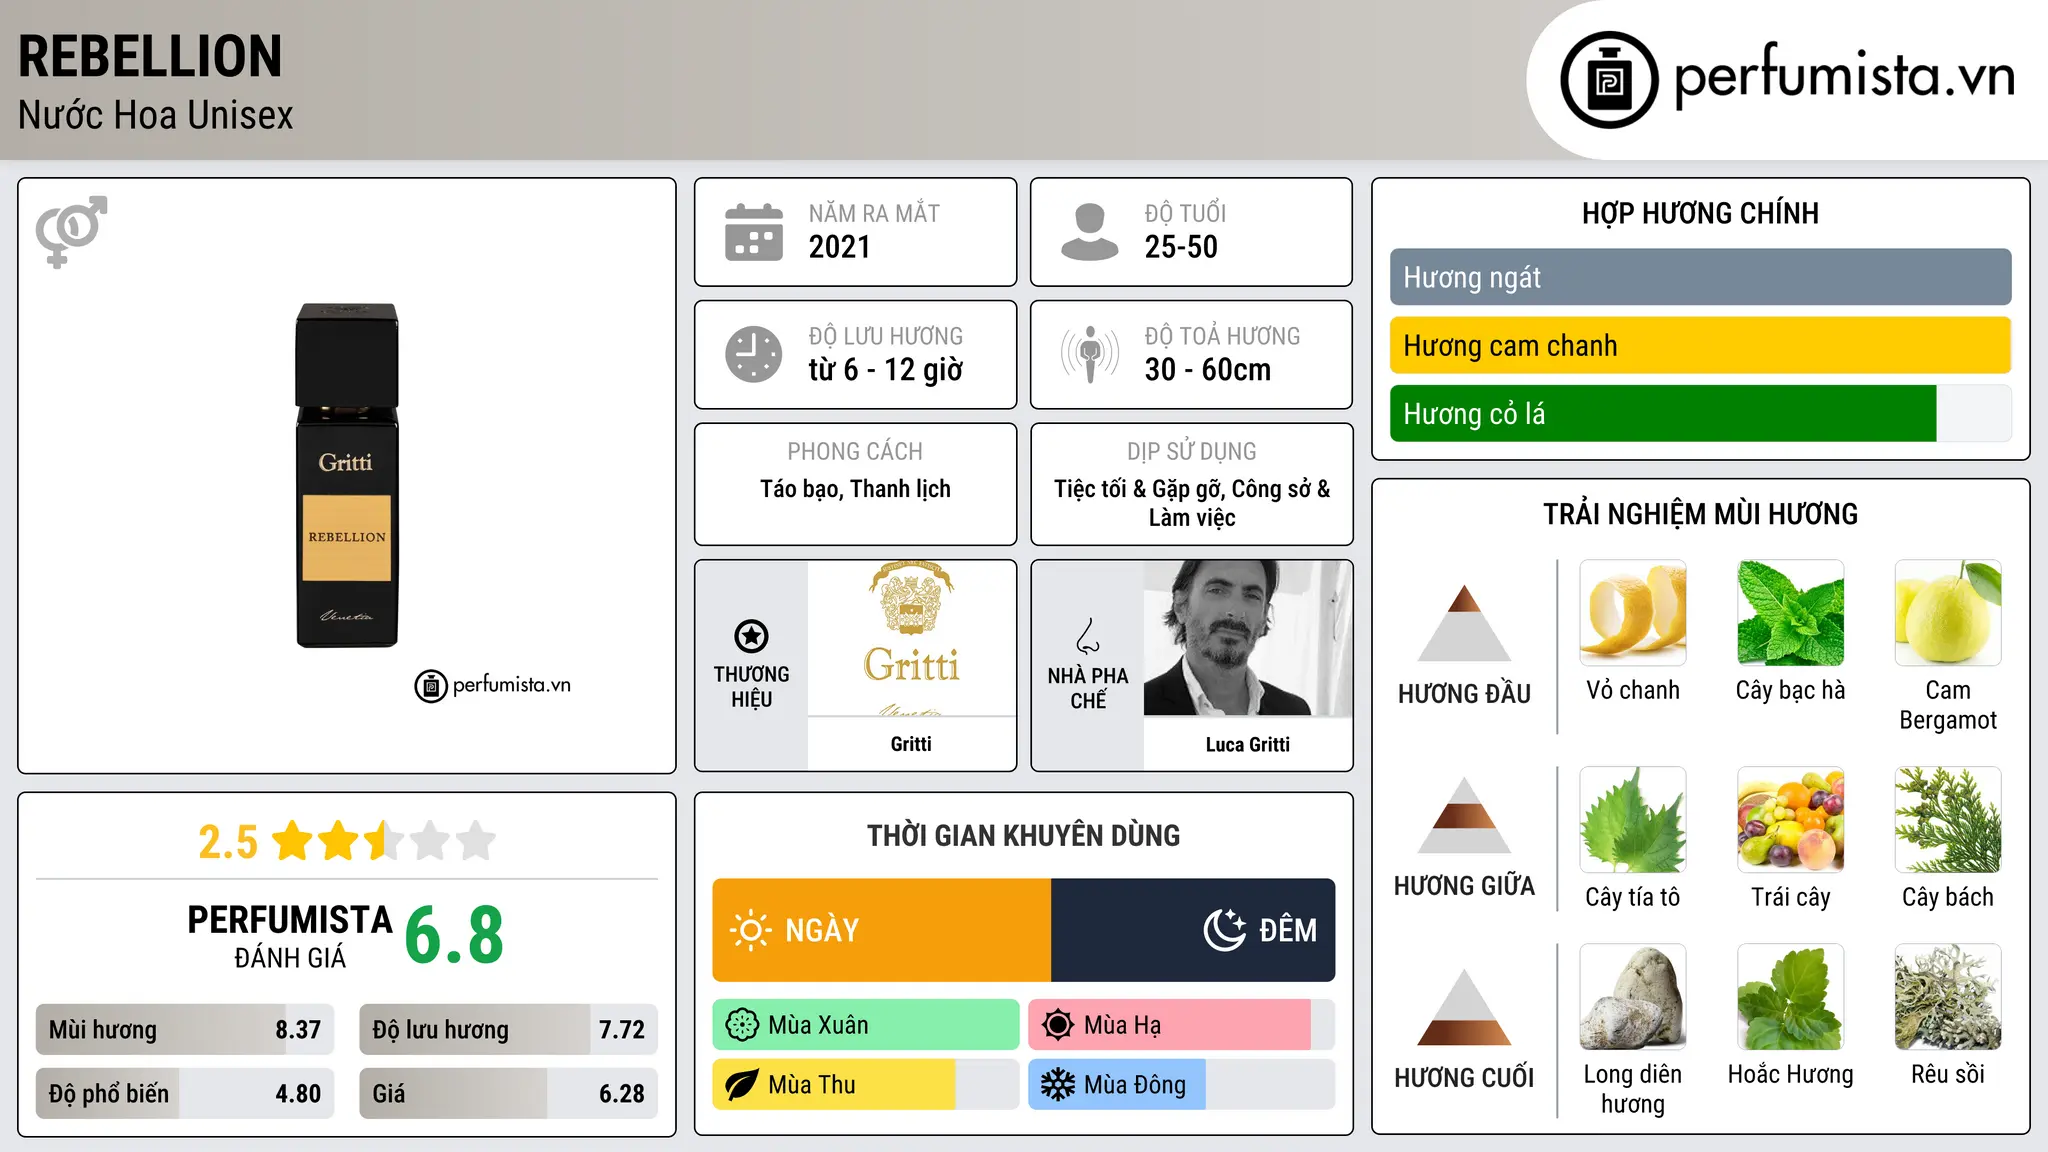The width and height of the screenshot is (2048, 1152).
Task: Click the REBELLION title heading
Action: click(x=150, y=56)
